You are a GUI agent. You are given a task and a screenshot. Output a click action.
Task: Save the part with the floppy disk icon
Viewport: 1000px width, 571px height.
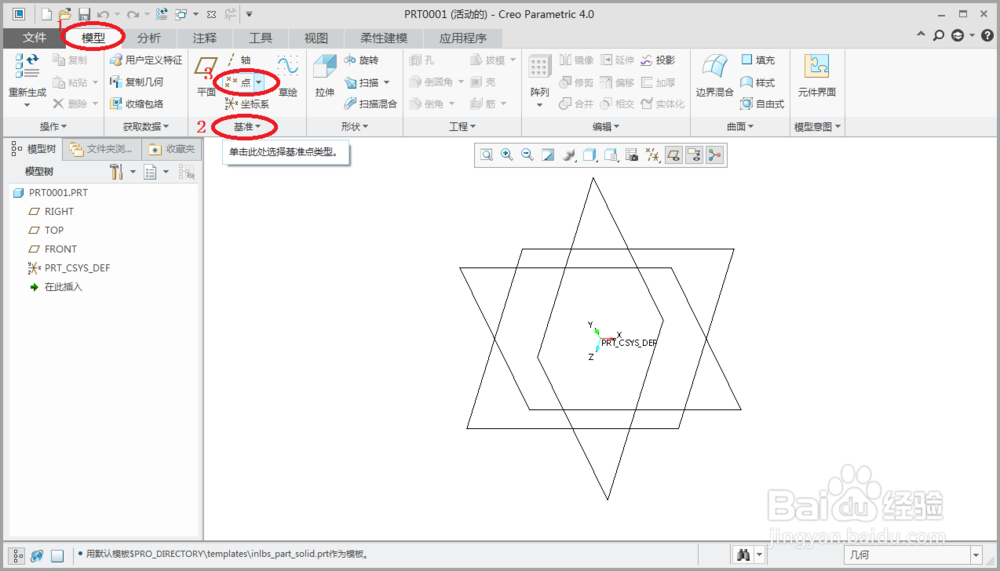tap(84, 14)
